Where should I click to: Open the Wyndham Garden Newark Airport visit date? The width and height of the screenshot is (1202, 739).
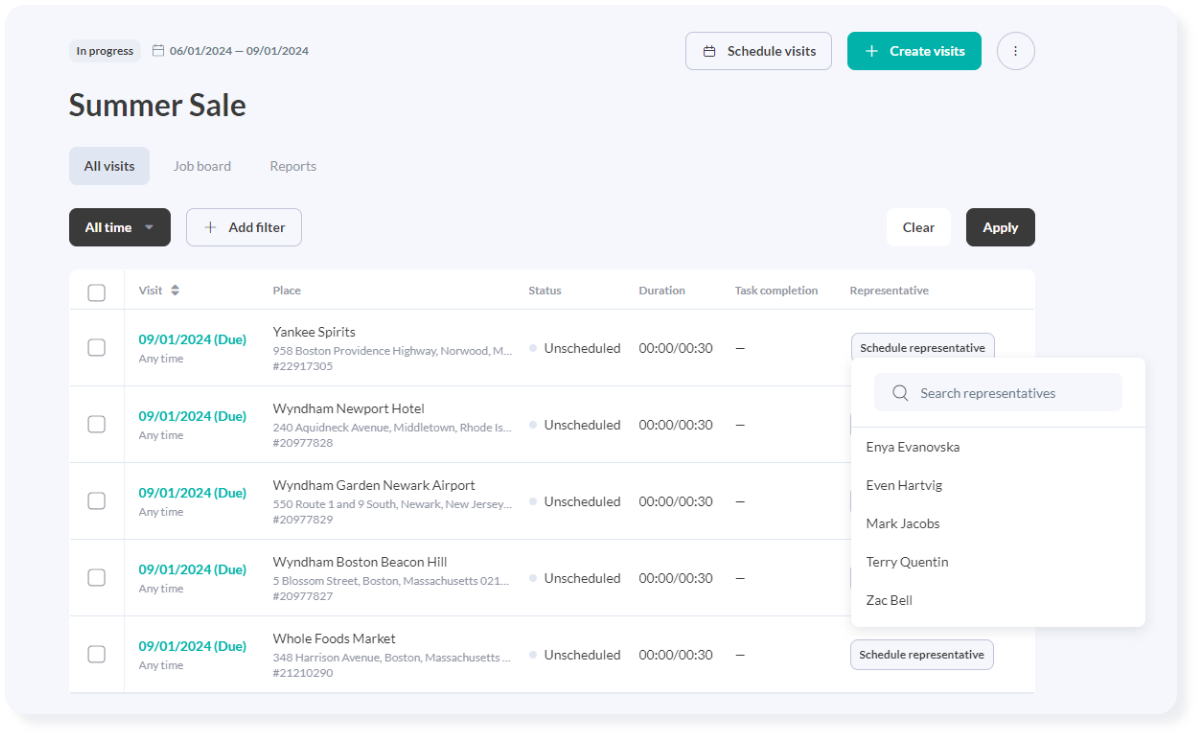point(192,493)
